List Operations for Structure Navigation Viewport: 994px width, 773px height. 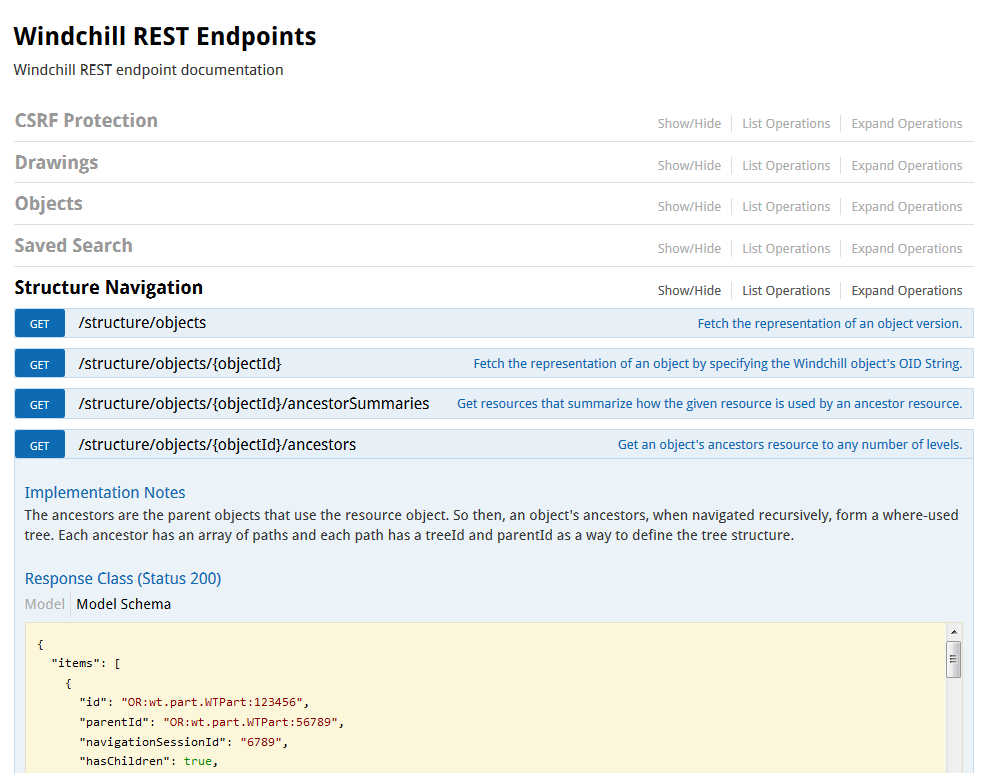pyautogui.click(x=786, y=291)
